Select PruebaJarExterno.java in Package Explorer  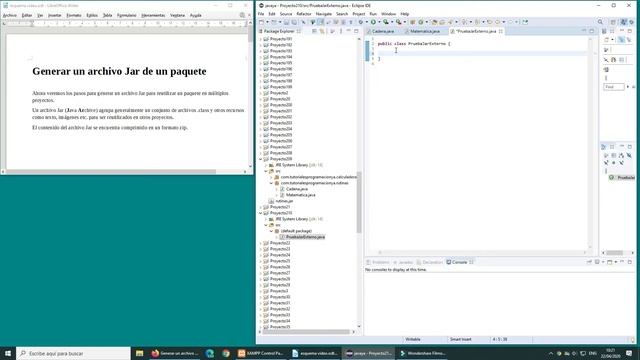pyautogui.click(x=302, y=237)
